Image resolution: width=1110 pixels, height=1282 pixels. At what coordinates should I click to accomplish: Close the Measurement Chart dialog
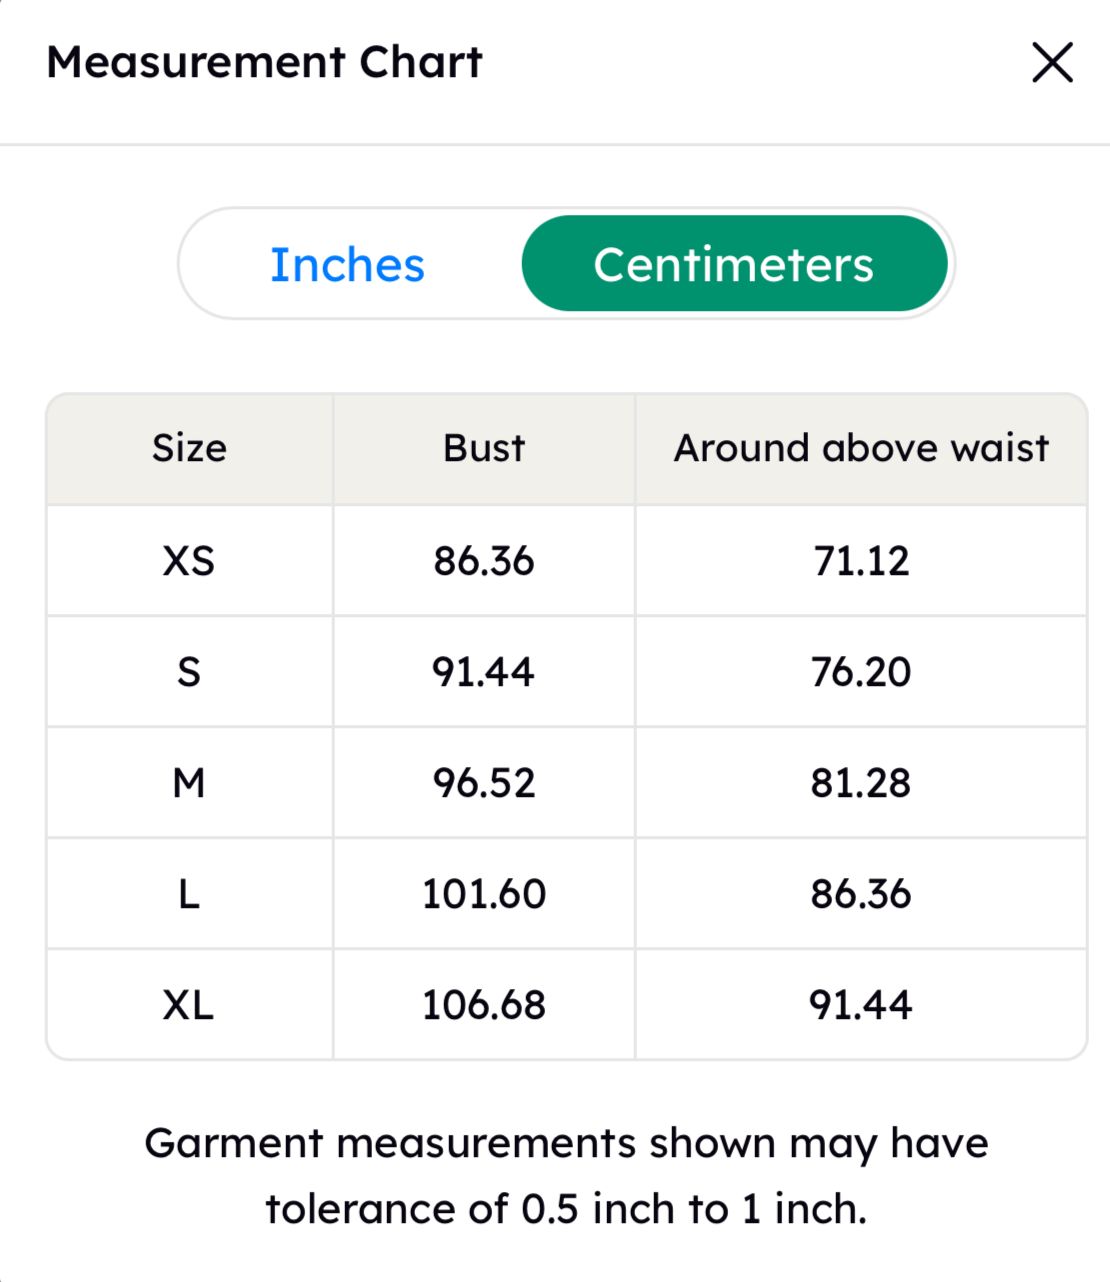click(1052, 62)
